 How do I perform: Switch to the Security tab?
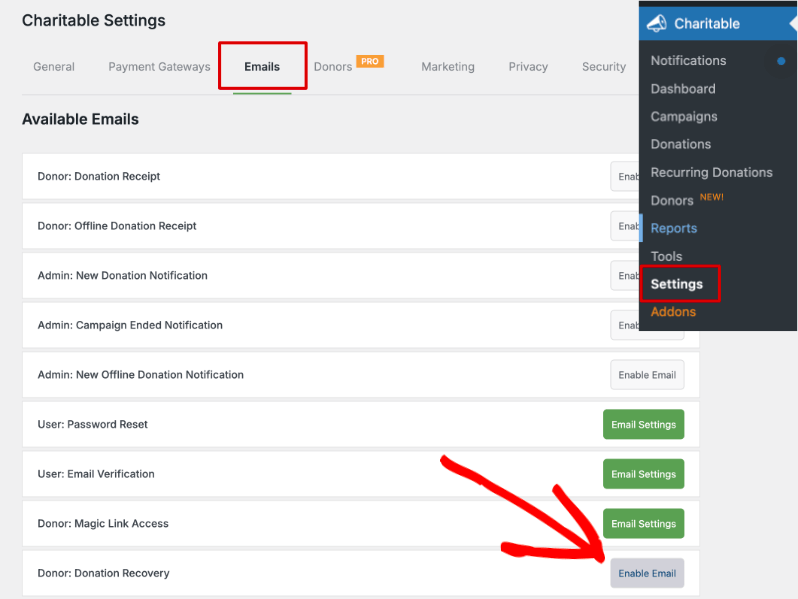point(604,67)
